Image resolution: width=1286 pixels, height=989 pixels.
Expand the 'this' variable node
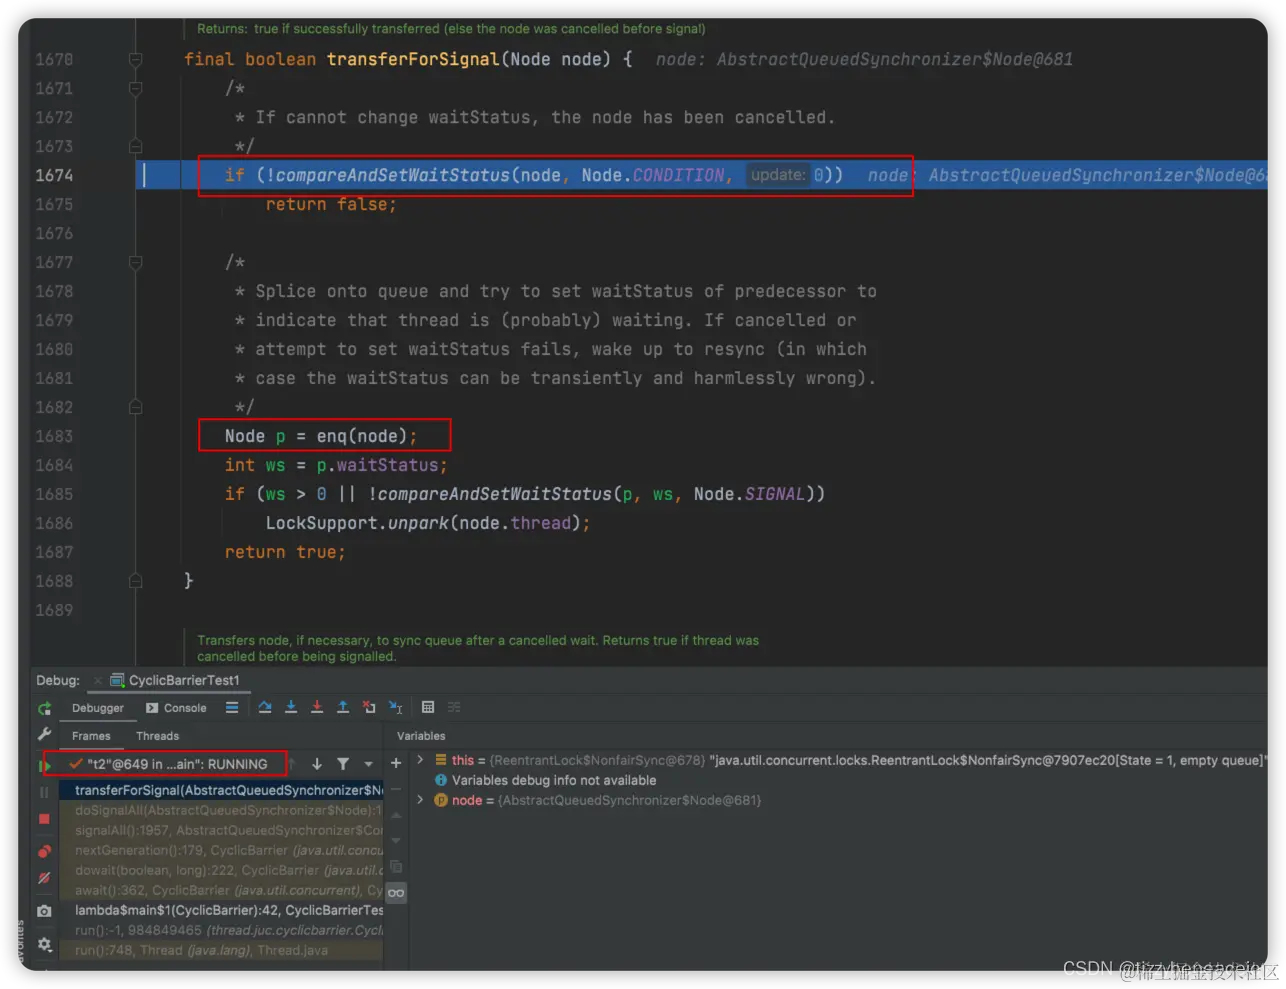420,760
